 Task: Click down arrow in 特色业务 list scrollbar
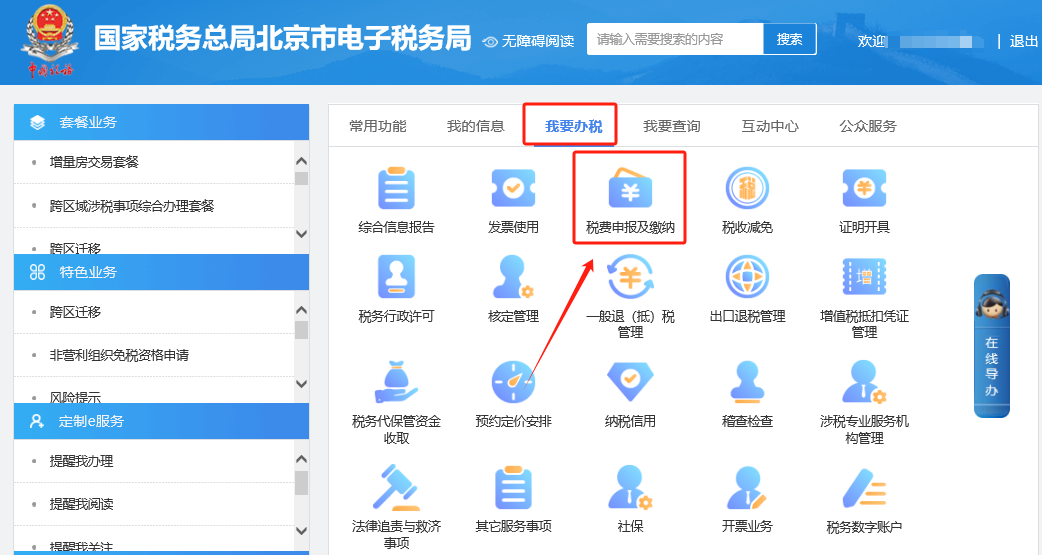click(x=301, y=384)
